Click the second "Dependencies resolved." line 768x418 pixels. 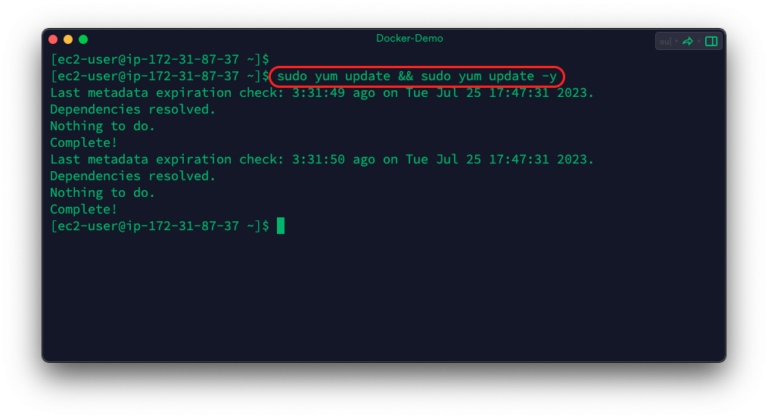133,176
